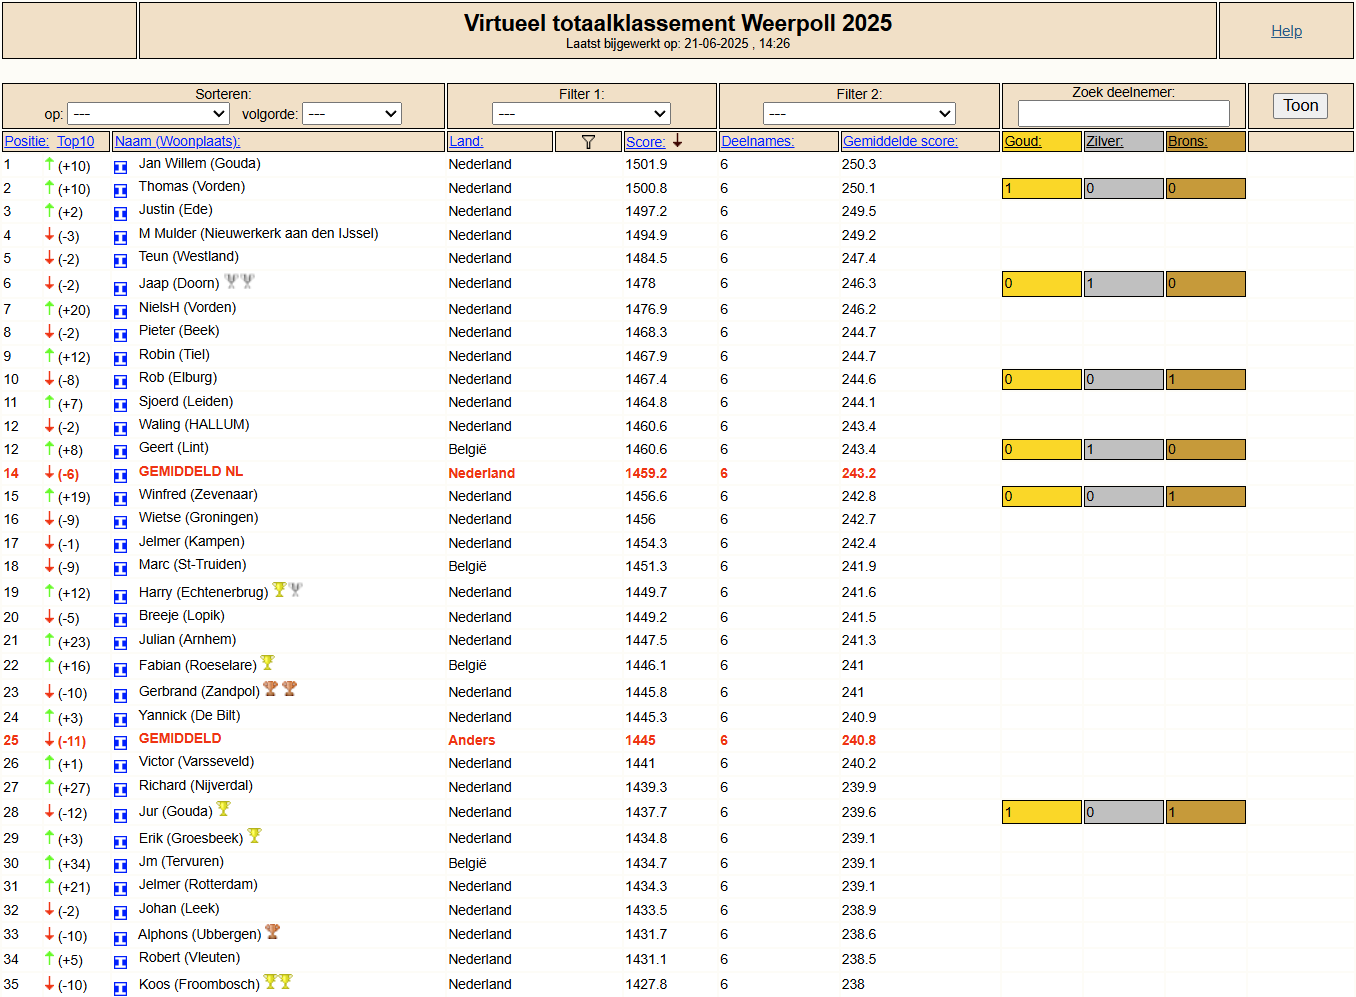Sort by the Goud column header
This screenshot has height=997, width=1356.
point(1022,142)
